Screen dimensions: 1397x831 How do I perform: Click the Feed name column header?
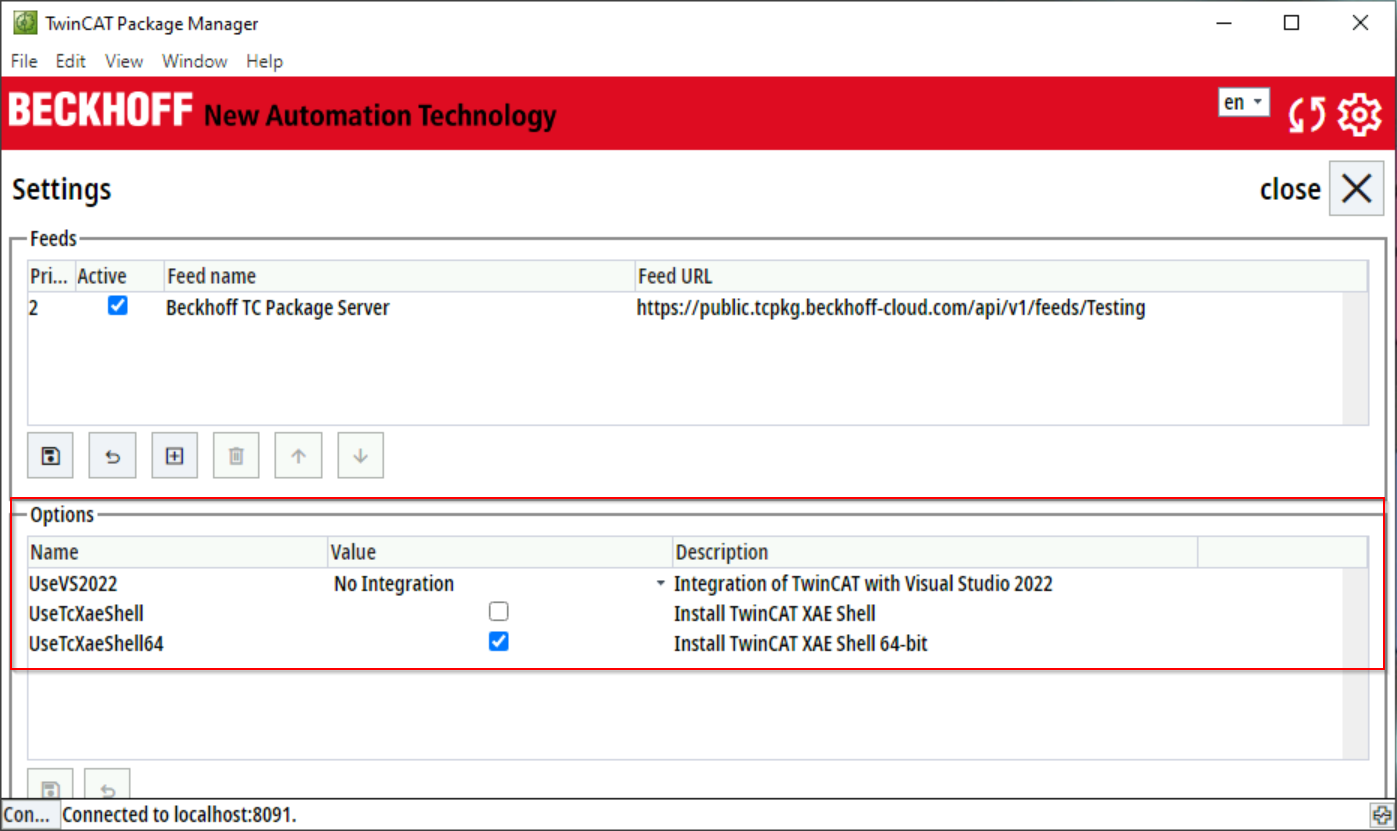pos(398,276)
